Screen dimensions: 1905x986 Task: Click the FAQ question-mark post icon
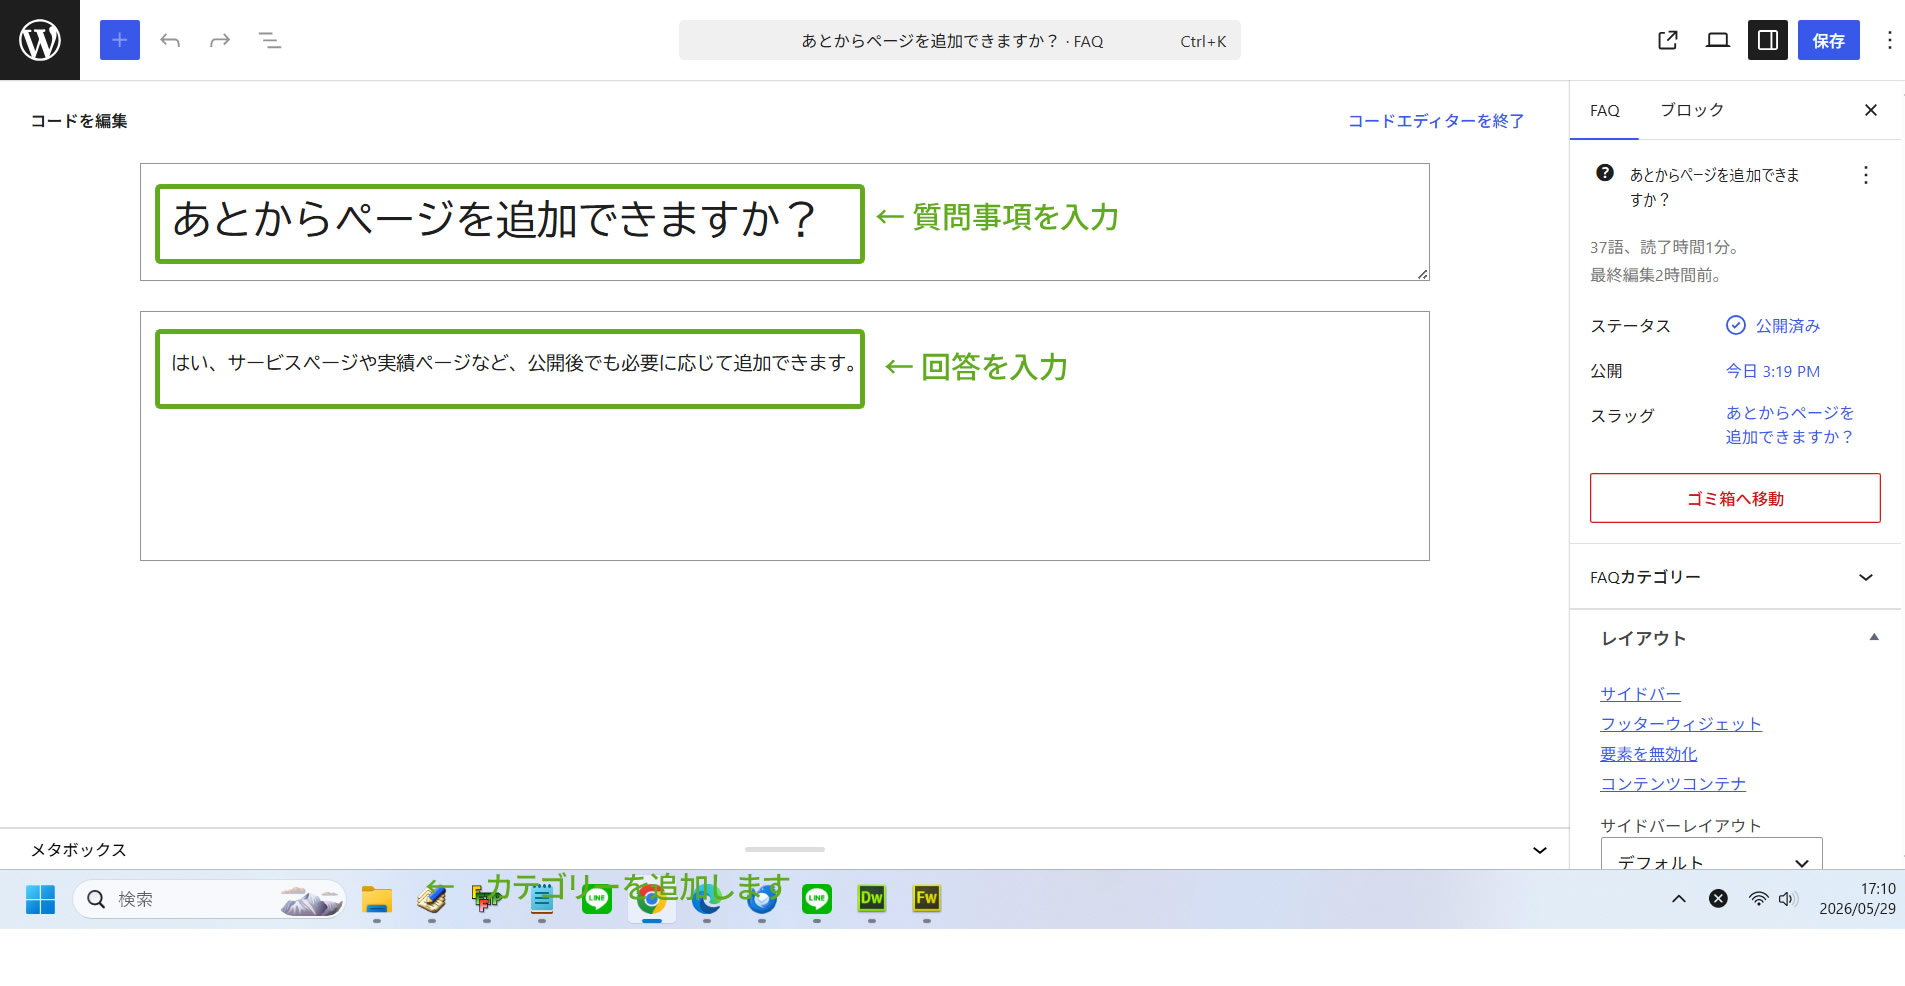point(1605,173)
